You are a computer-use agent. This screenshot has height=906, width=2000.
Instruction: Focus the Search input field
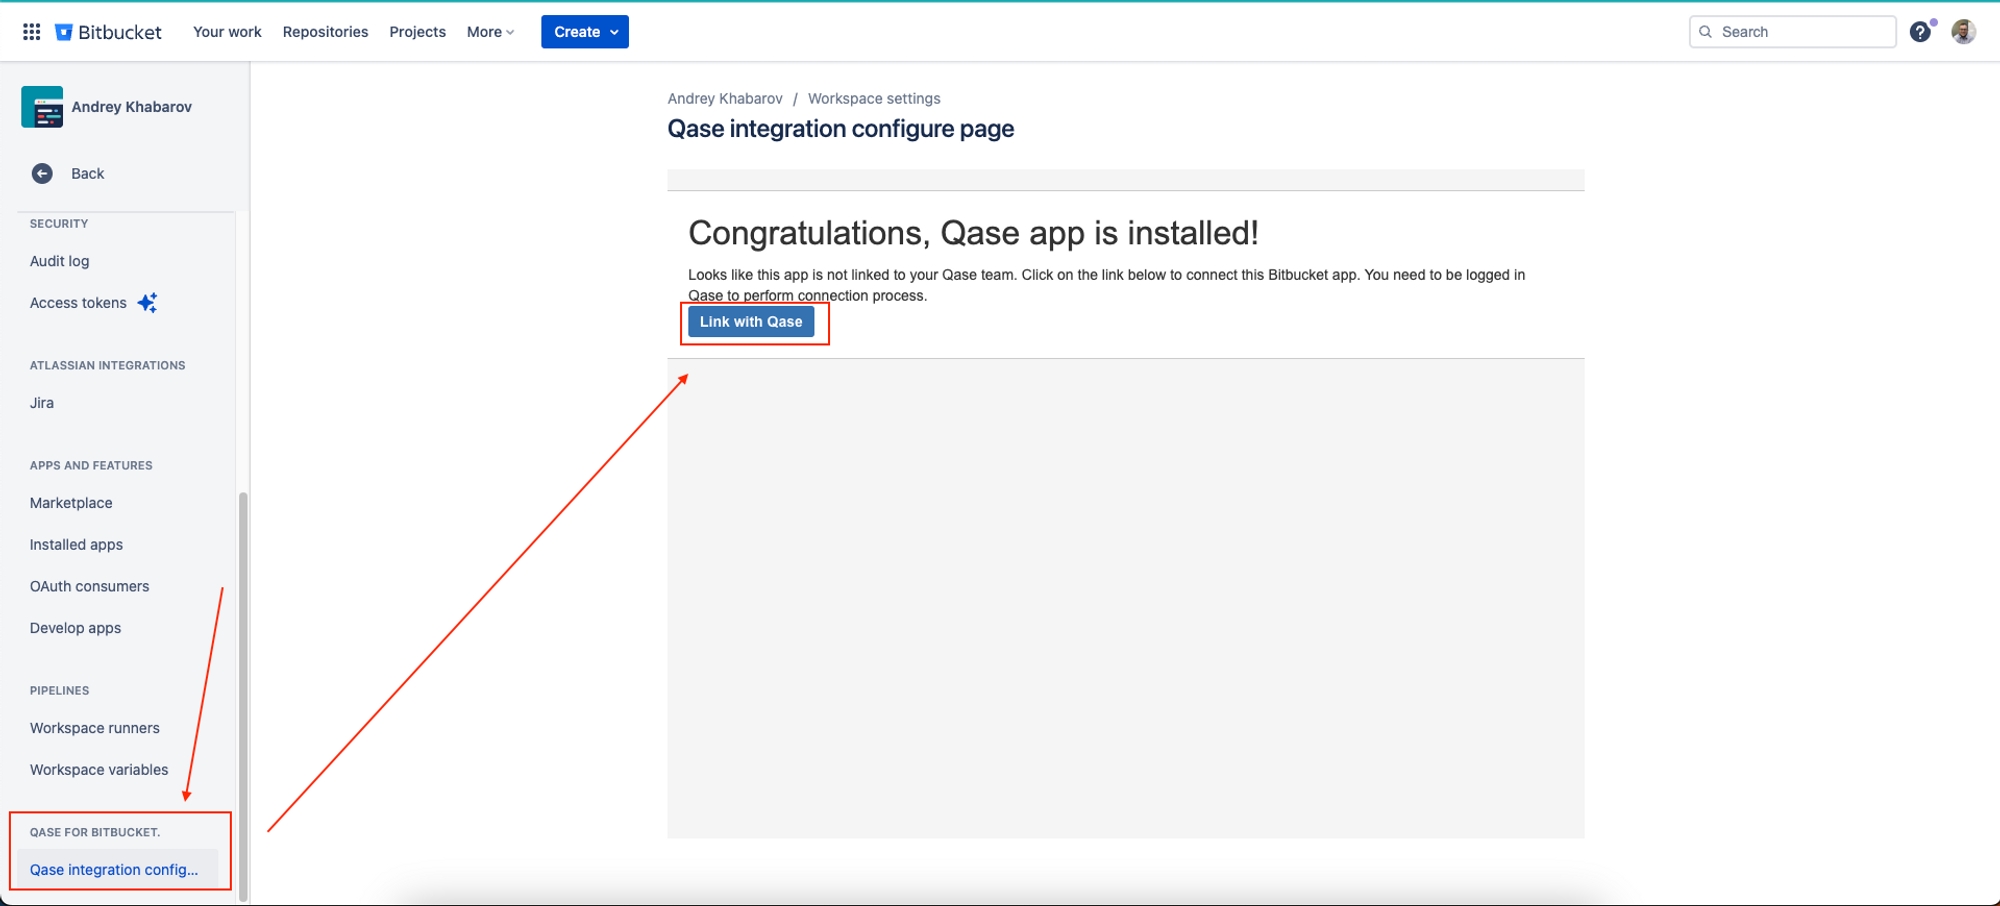[x=1802, y=32]
